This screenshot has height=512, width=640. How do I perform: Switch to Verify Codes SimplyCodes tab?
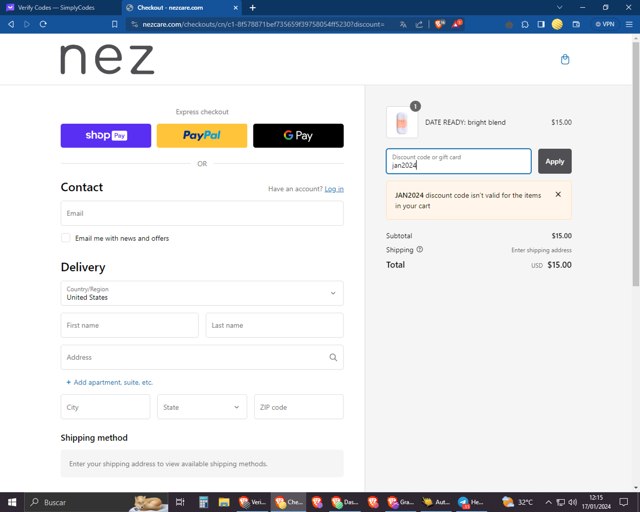click(56, 7)
